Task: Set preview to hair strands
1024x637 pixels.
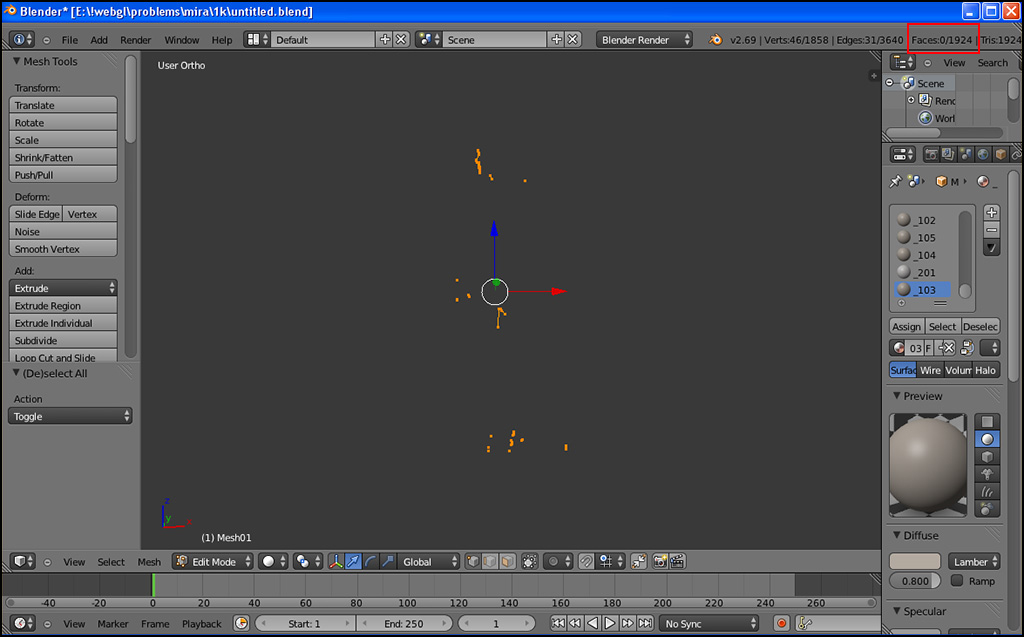Action: [987, 491]
